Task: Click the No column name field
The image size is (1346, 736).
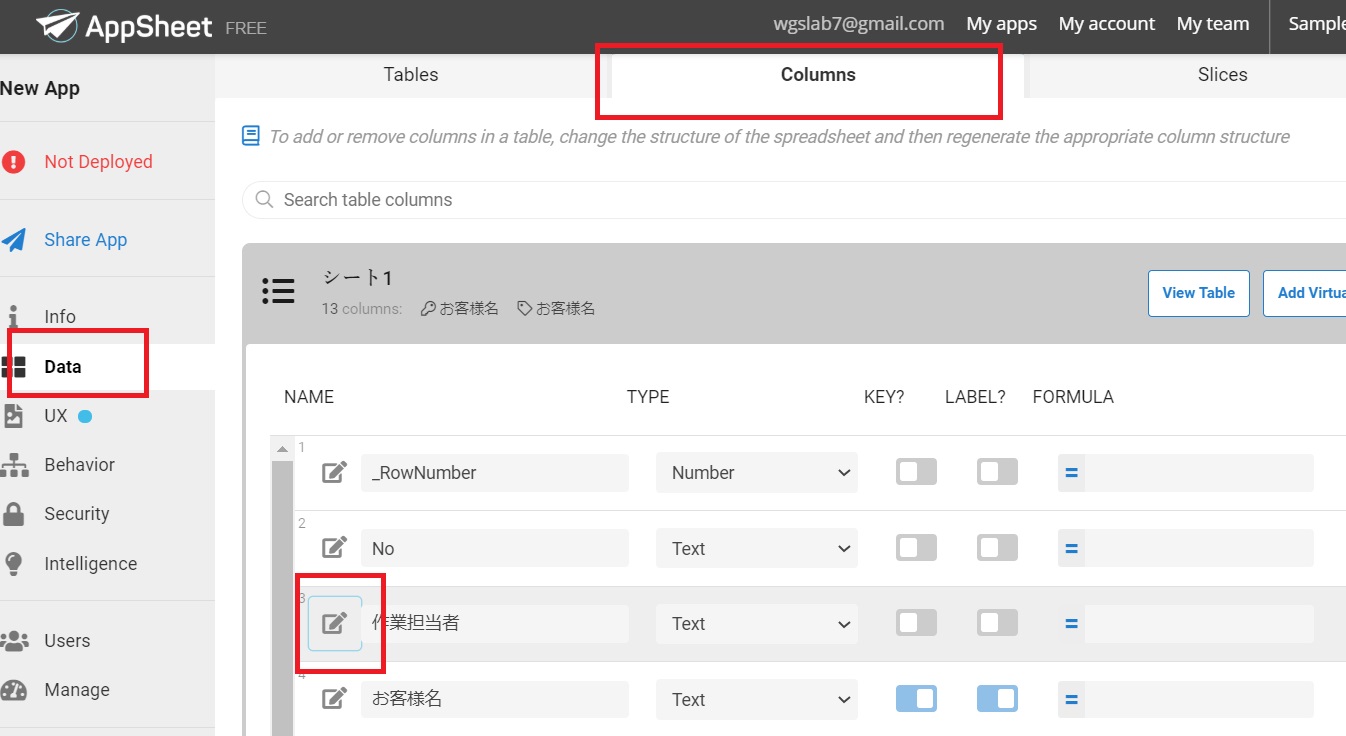Action: [495, 548]
